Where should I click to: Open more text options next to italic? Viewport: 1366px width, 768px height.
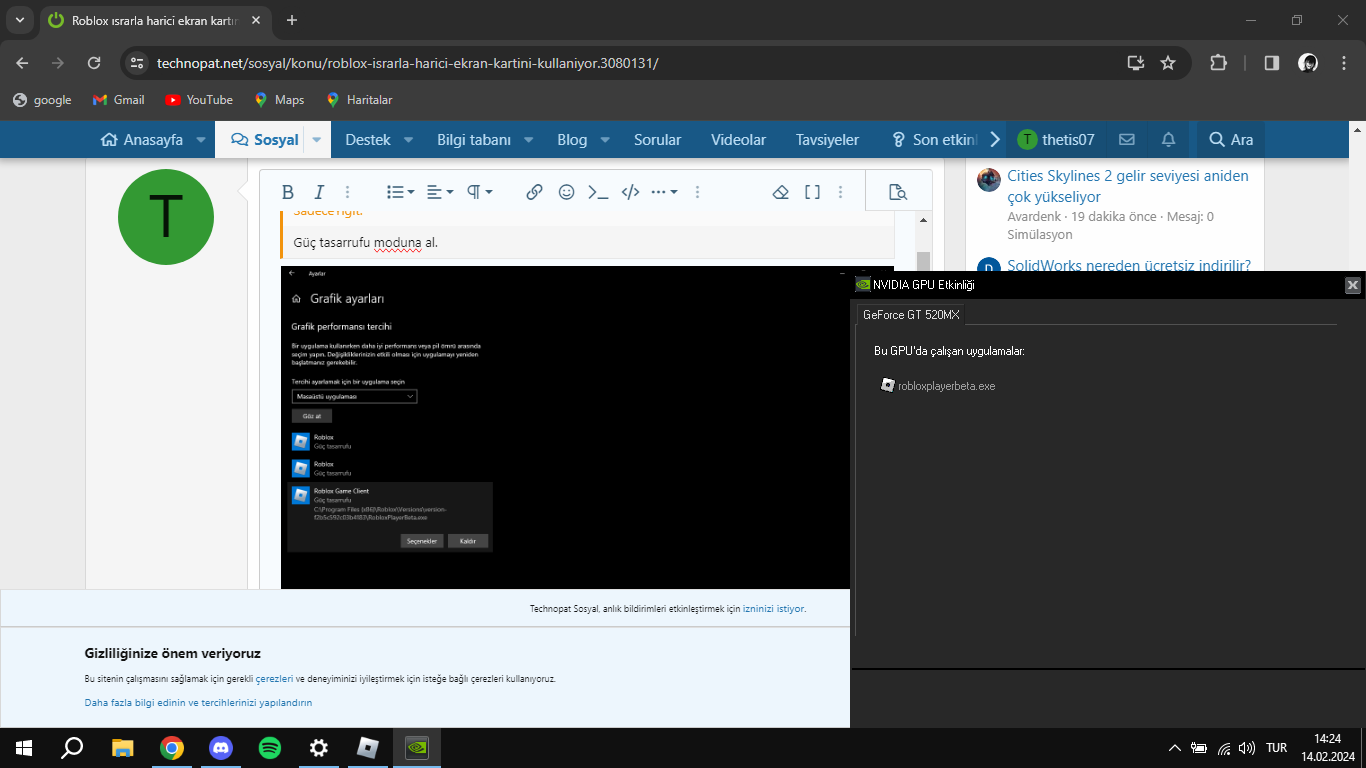point(348,192)
